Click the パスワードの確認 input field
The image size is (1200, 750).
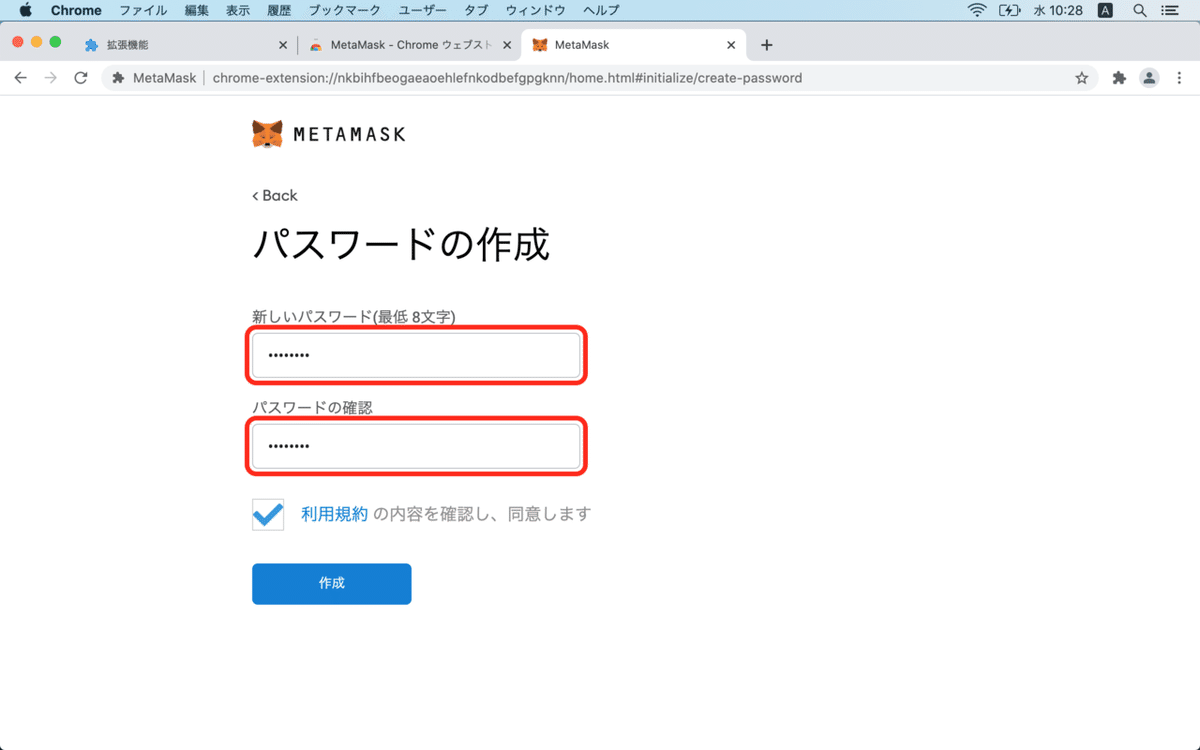416,446
